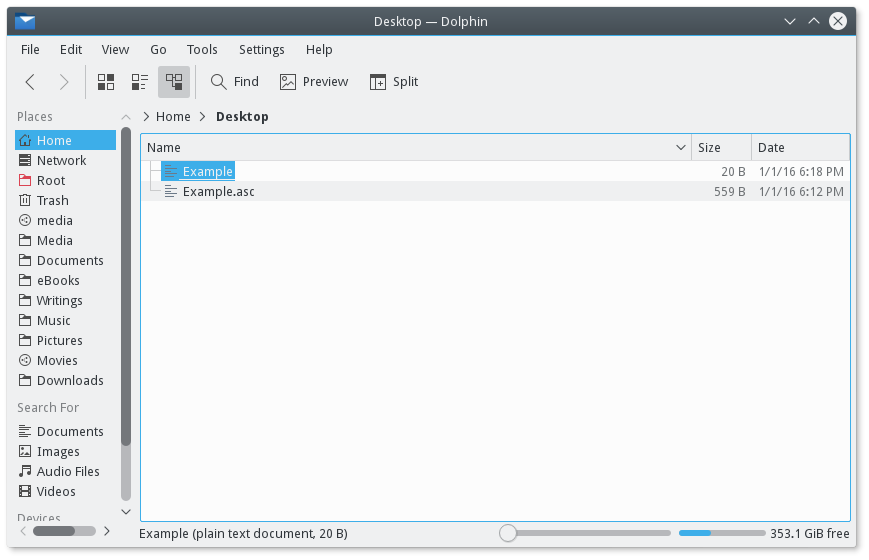Open the Tools menu
The image size is (869, 560).
point(202,49)
